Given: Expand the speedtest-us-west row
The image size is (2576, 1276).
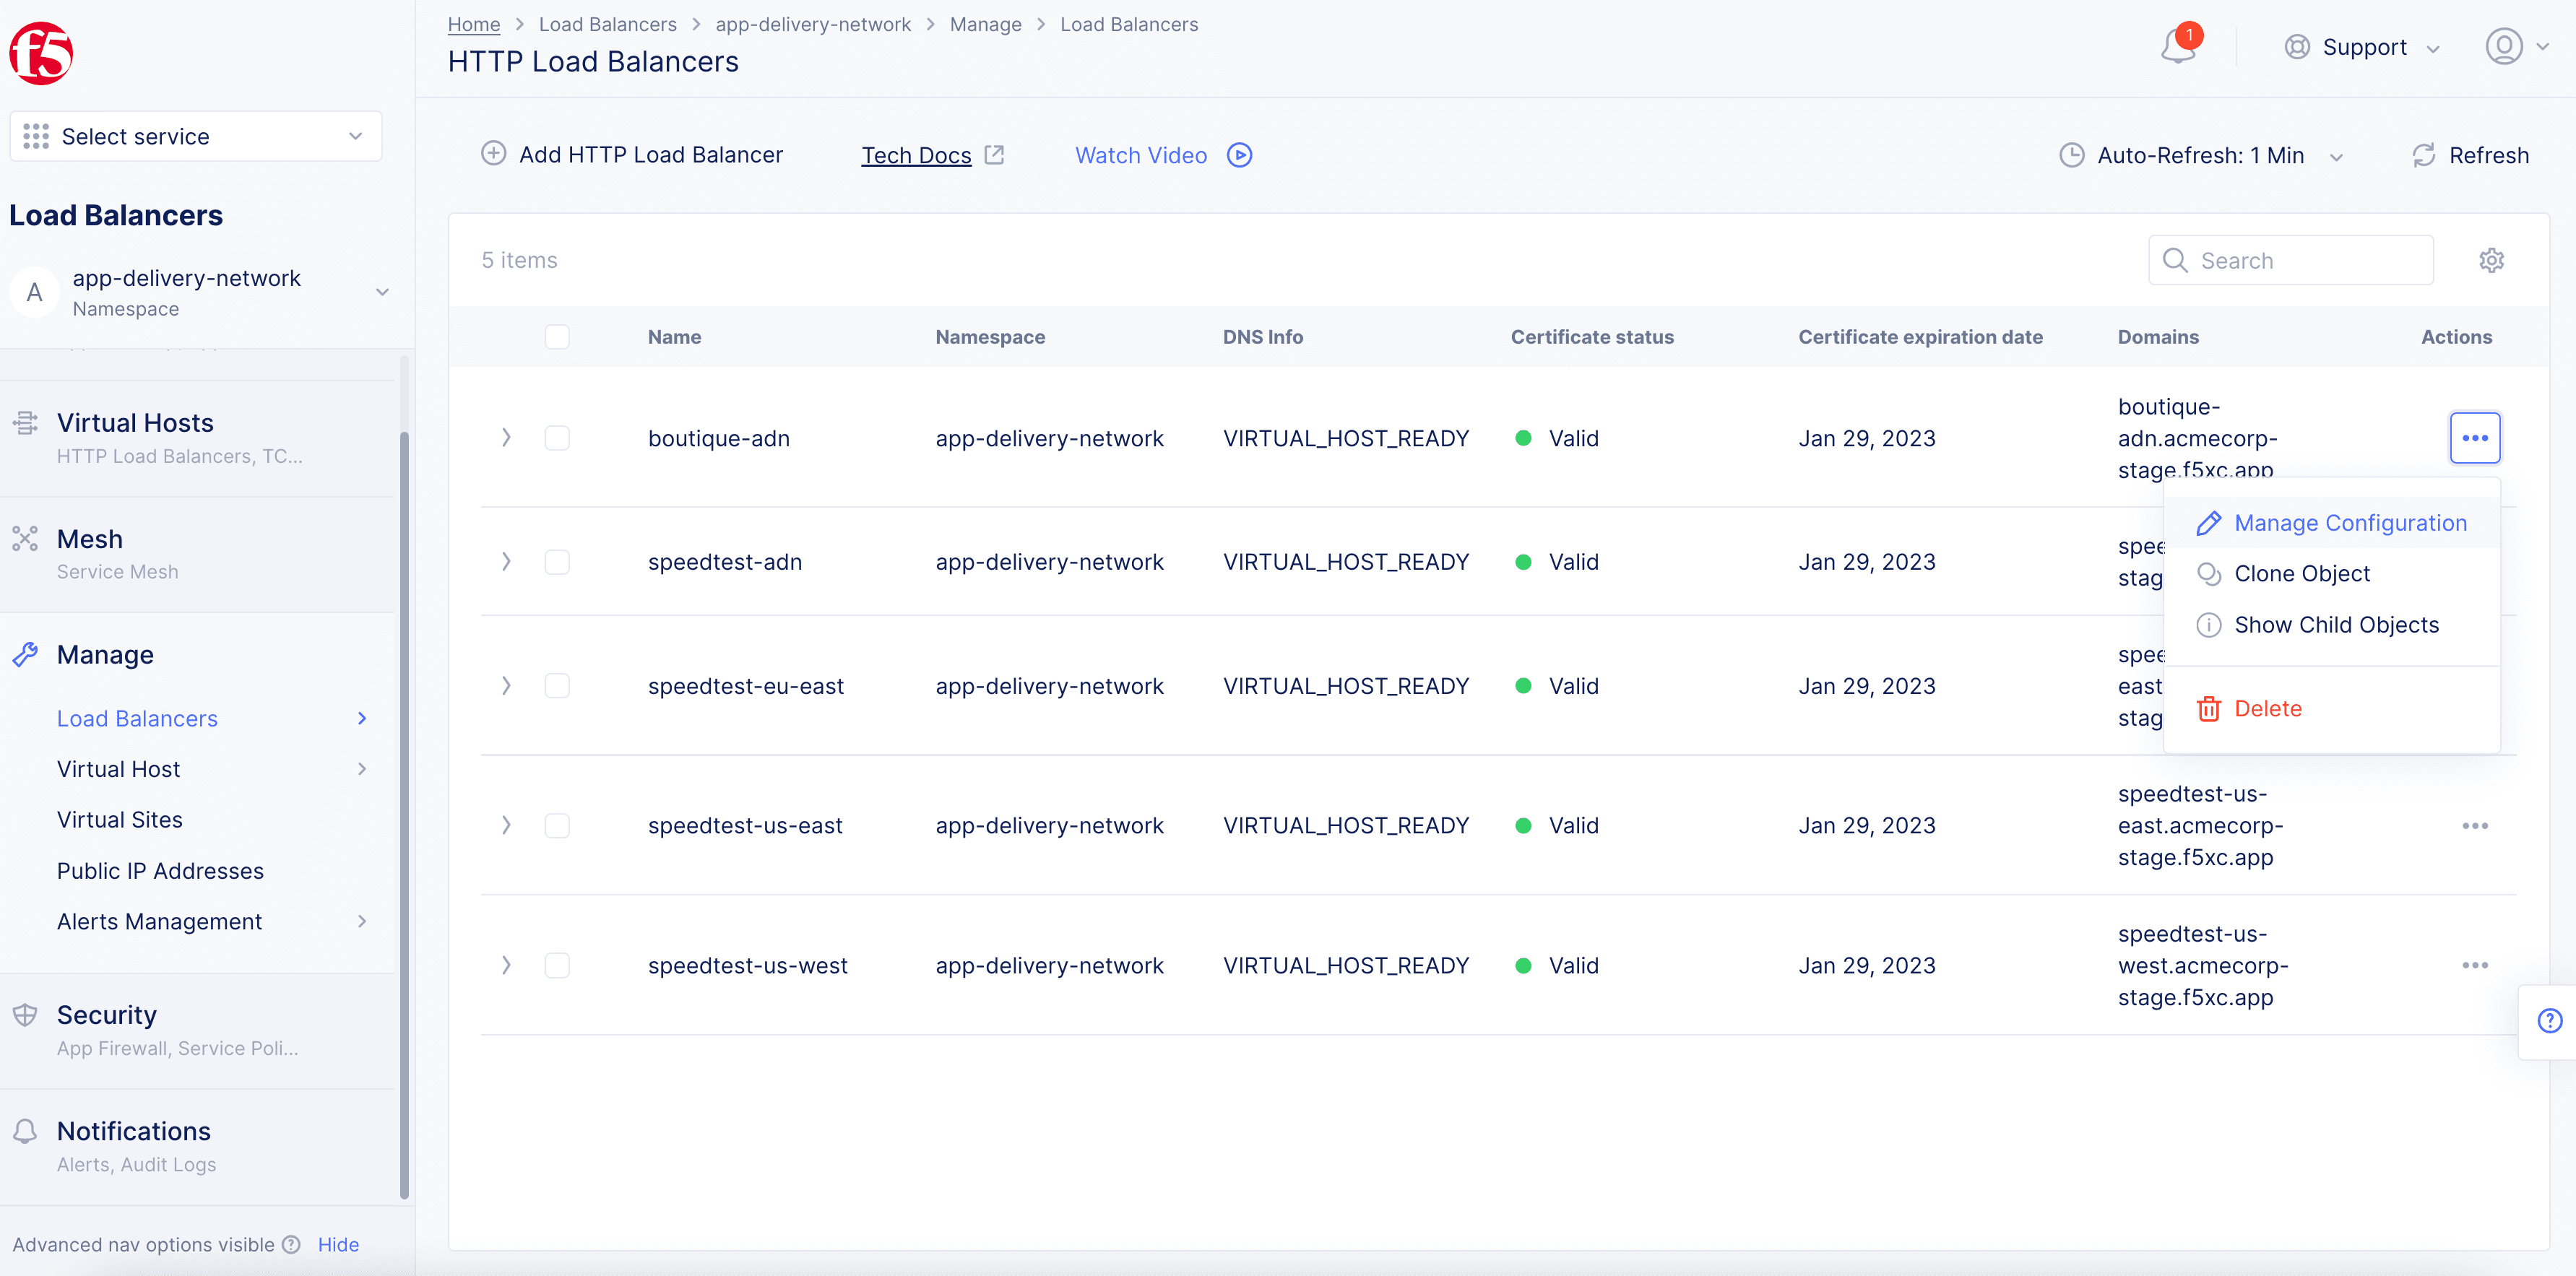Looking at the screenshot, I should (x=506, y=965).
